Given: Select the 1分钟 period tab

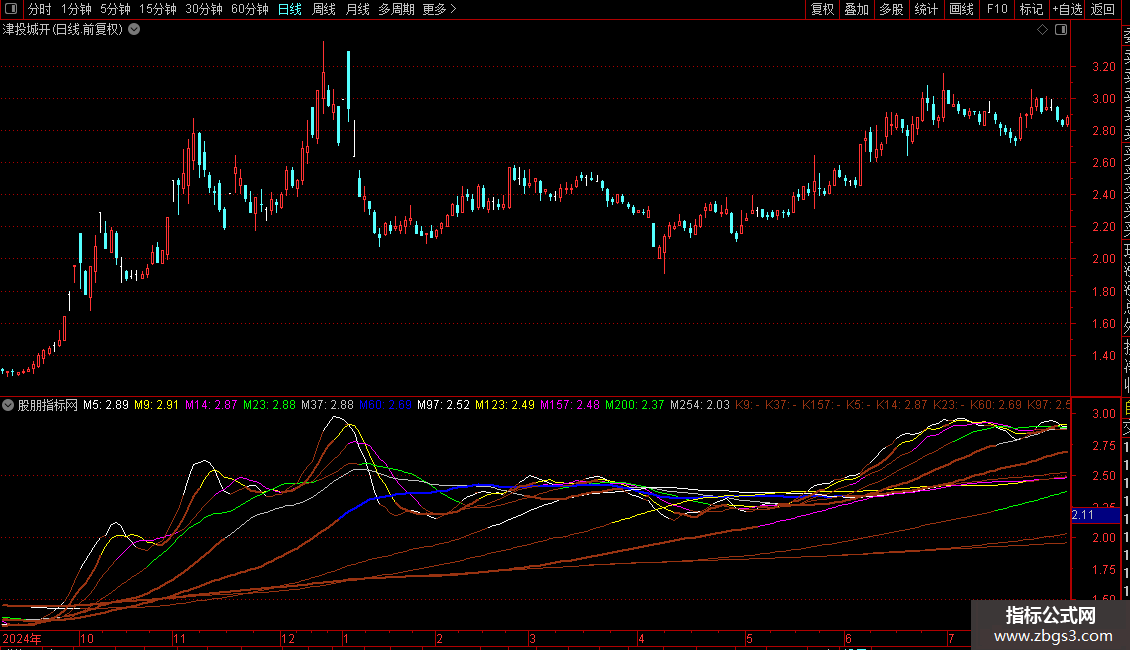Looking at the screenshot, I should [x=76, y=9].
